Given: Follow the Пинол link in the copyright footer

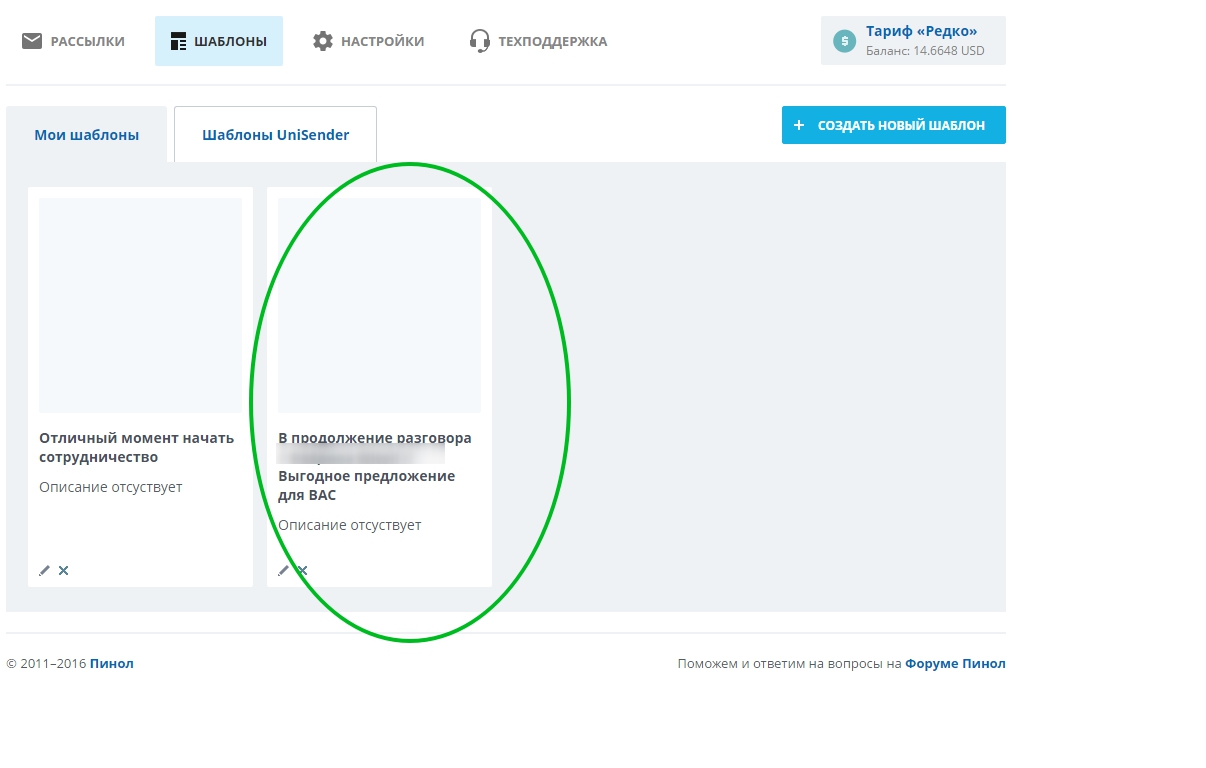Looking at the screenshot, I should point(111,664).
